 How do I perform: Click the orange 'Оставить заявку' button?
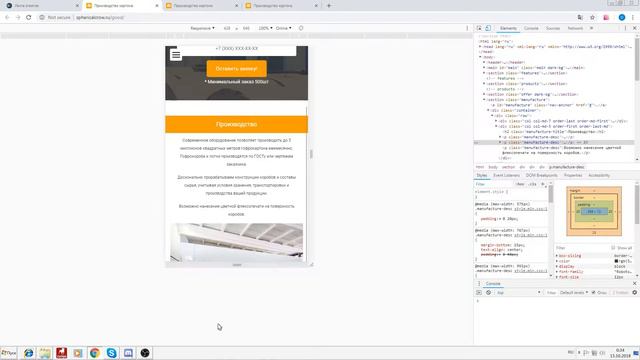237,69
